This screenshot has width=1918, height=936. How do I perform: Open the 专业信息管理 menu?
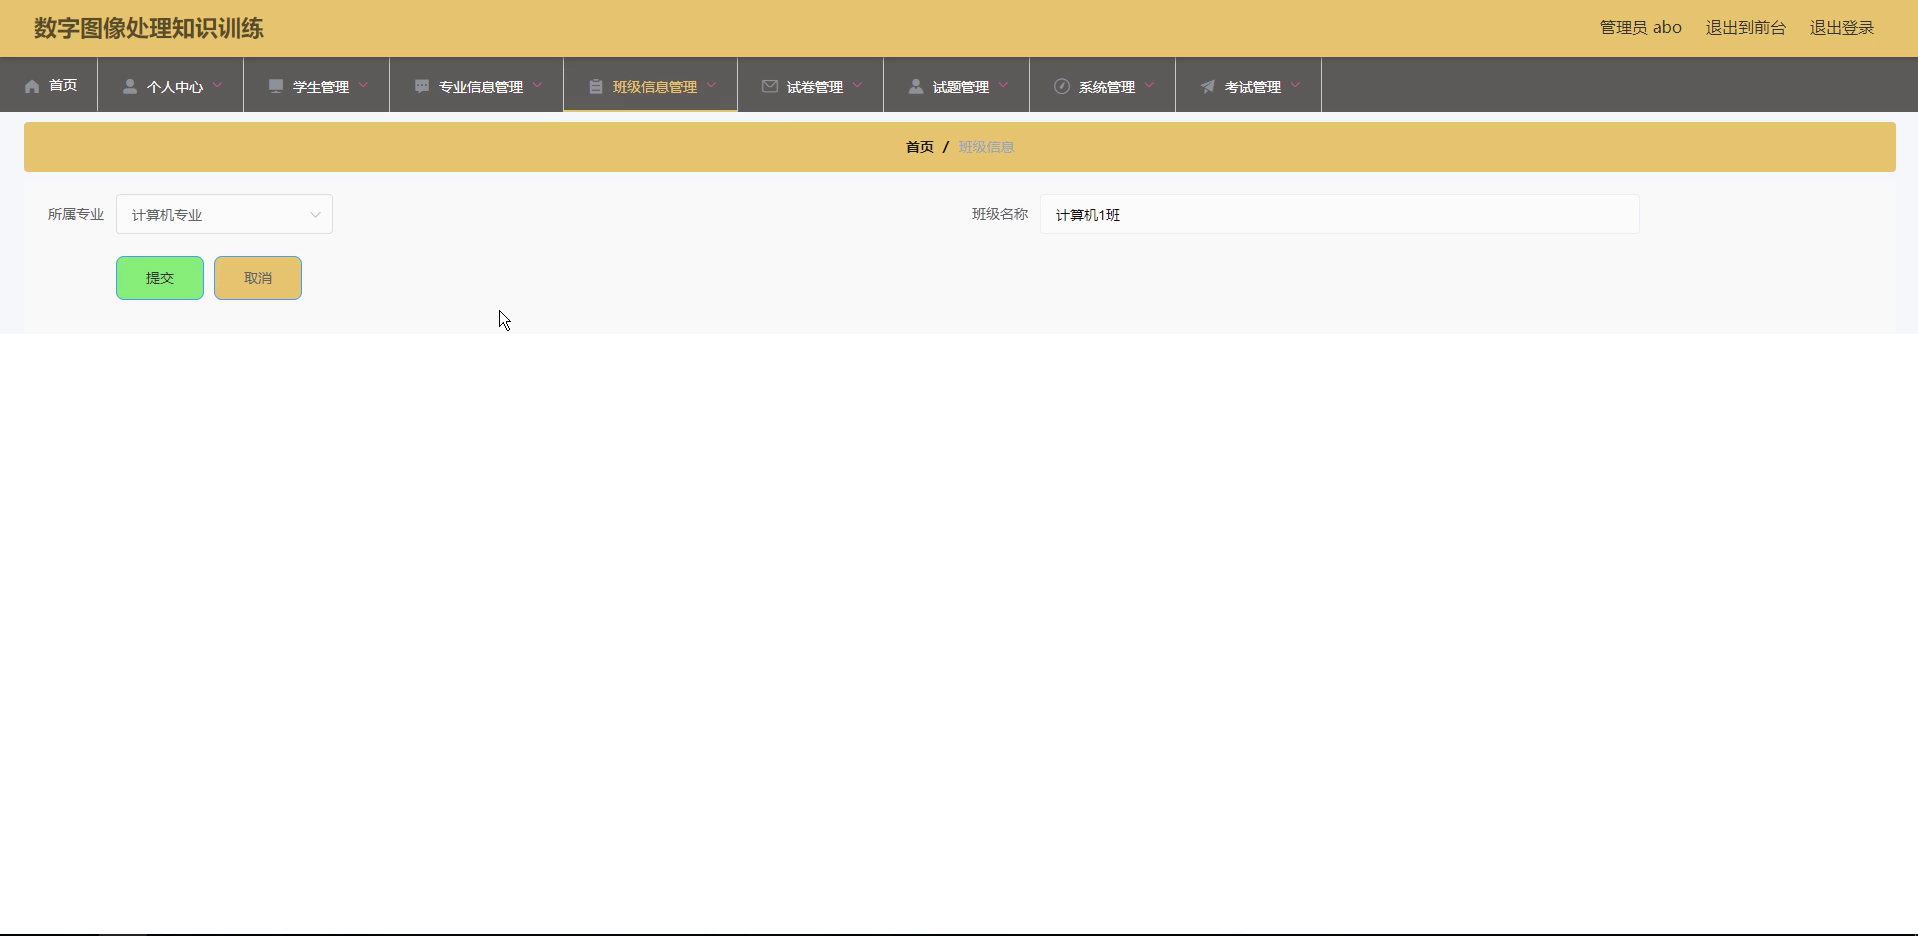pyautogui.click(x=477, y=85)
